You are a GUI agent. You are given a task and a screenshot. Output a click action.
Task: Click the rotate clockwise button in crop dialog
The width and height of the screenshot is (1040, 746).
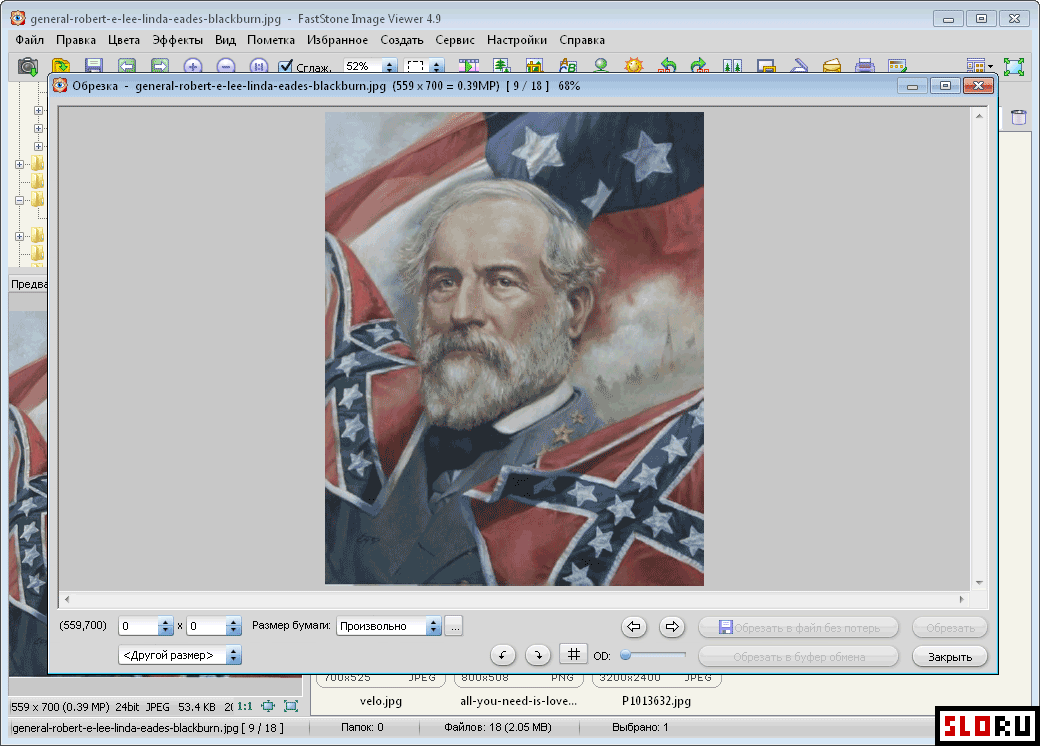538,655
